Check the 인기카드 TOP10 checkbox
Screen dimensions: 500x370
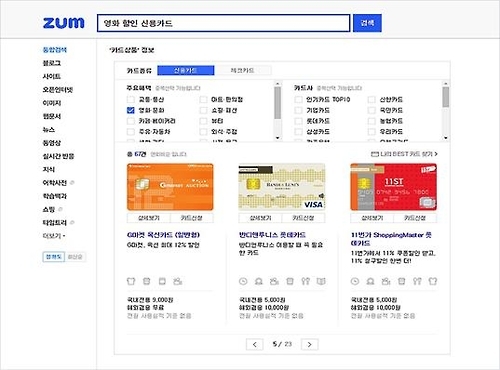[298, 99]
